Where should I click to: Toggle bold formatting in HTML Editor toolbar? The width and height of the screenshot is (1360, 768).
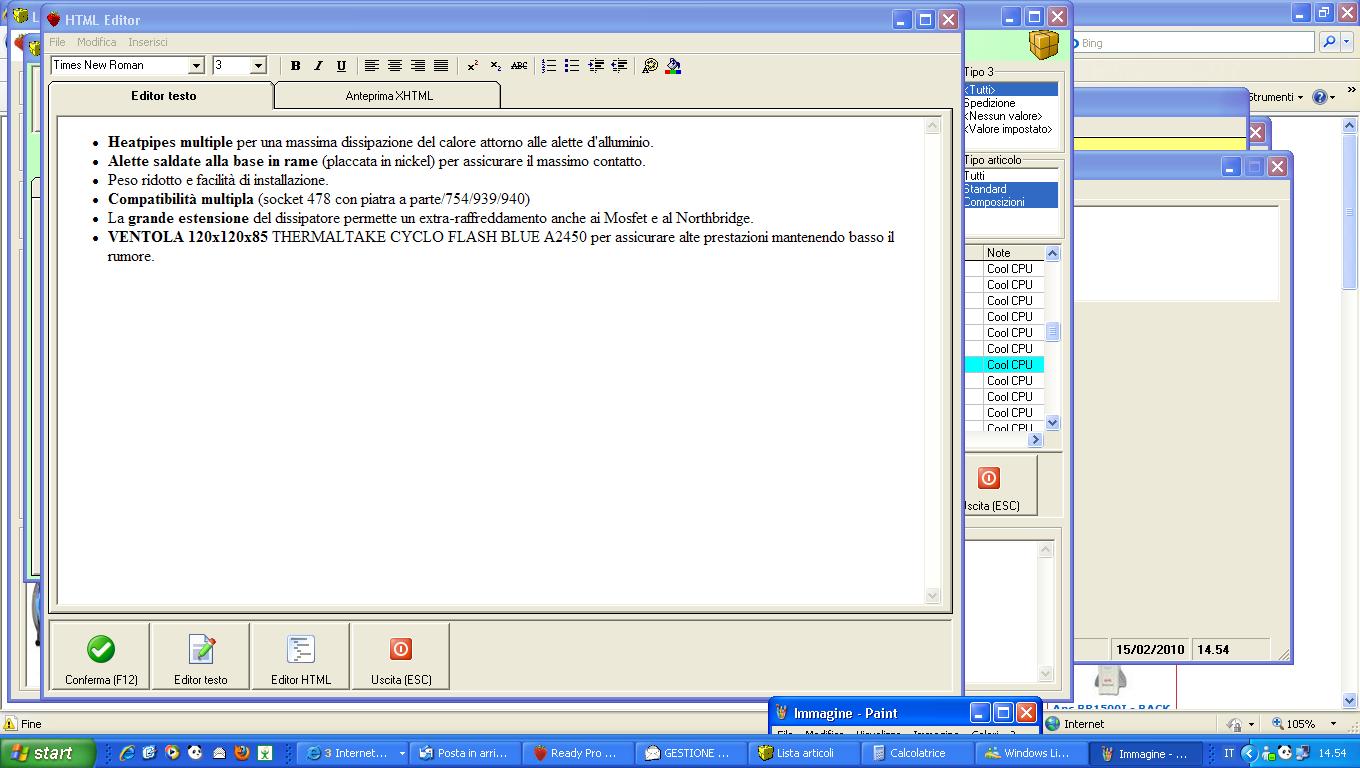click(x=295, y=66)
